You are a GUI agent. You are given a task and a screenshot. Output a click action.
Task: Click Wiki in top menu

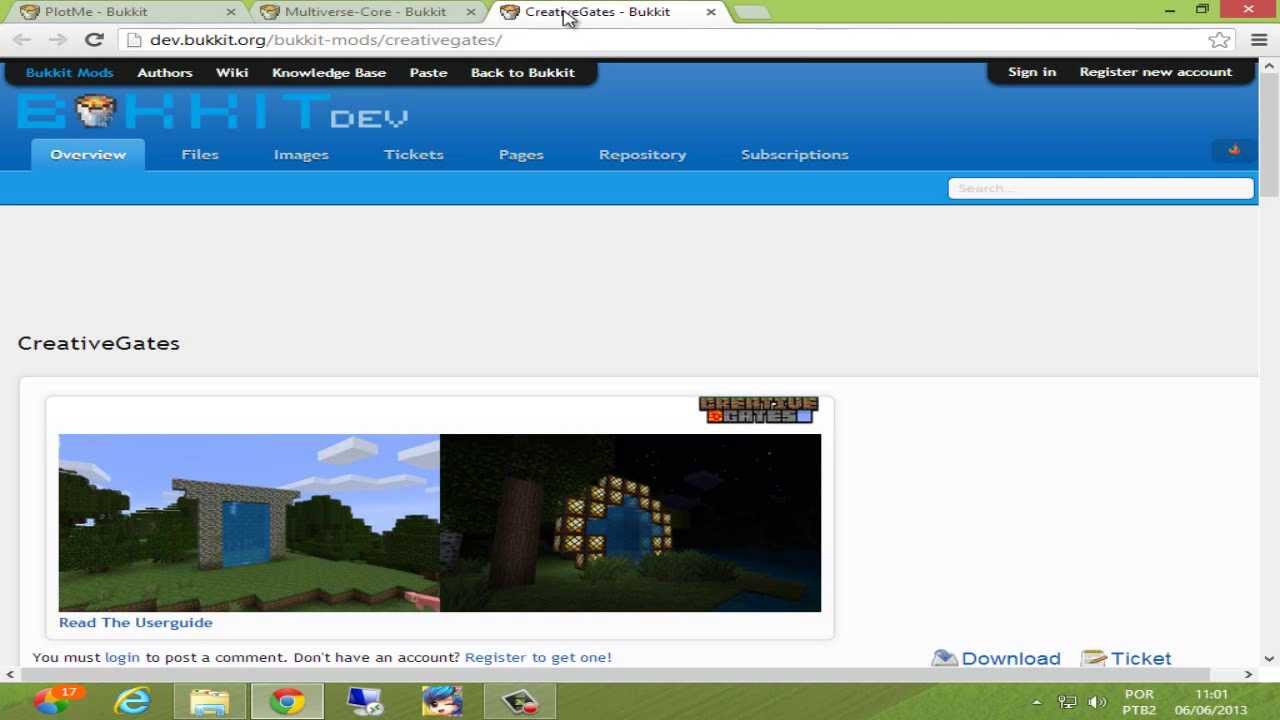(232, 72)
